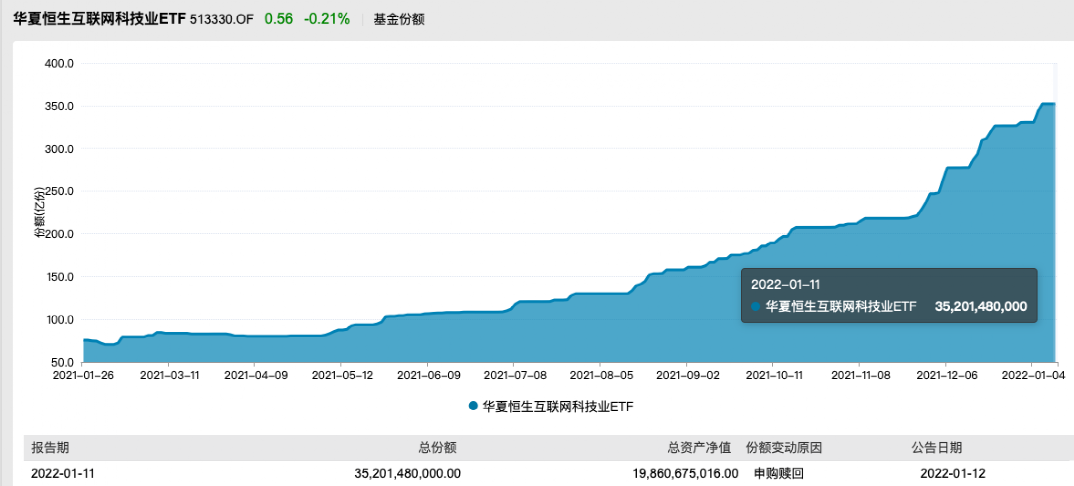Sort by 总资产净值 column header

pyautogui.click(x=699, y=448)
